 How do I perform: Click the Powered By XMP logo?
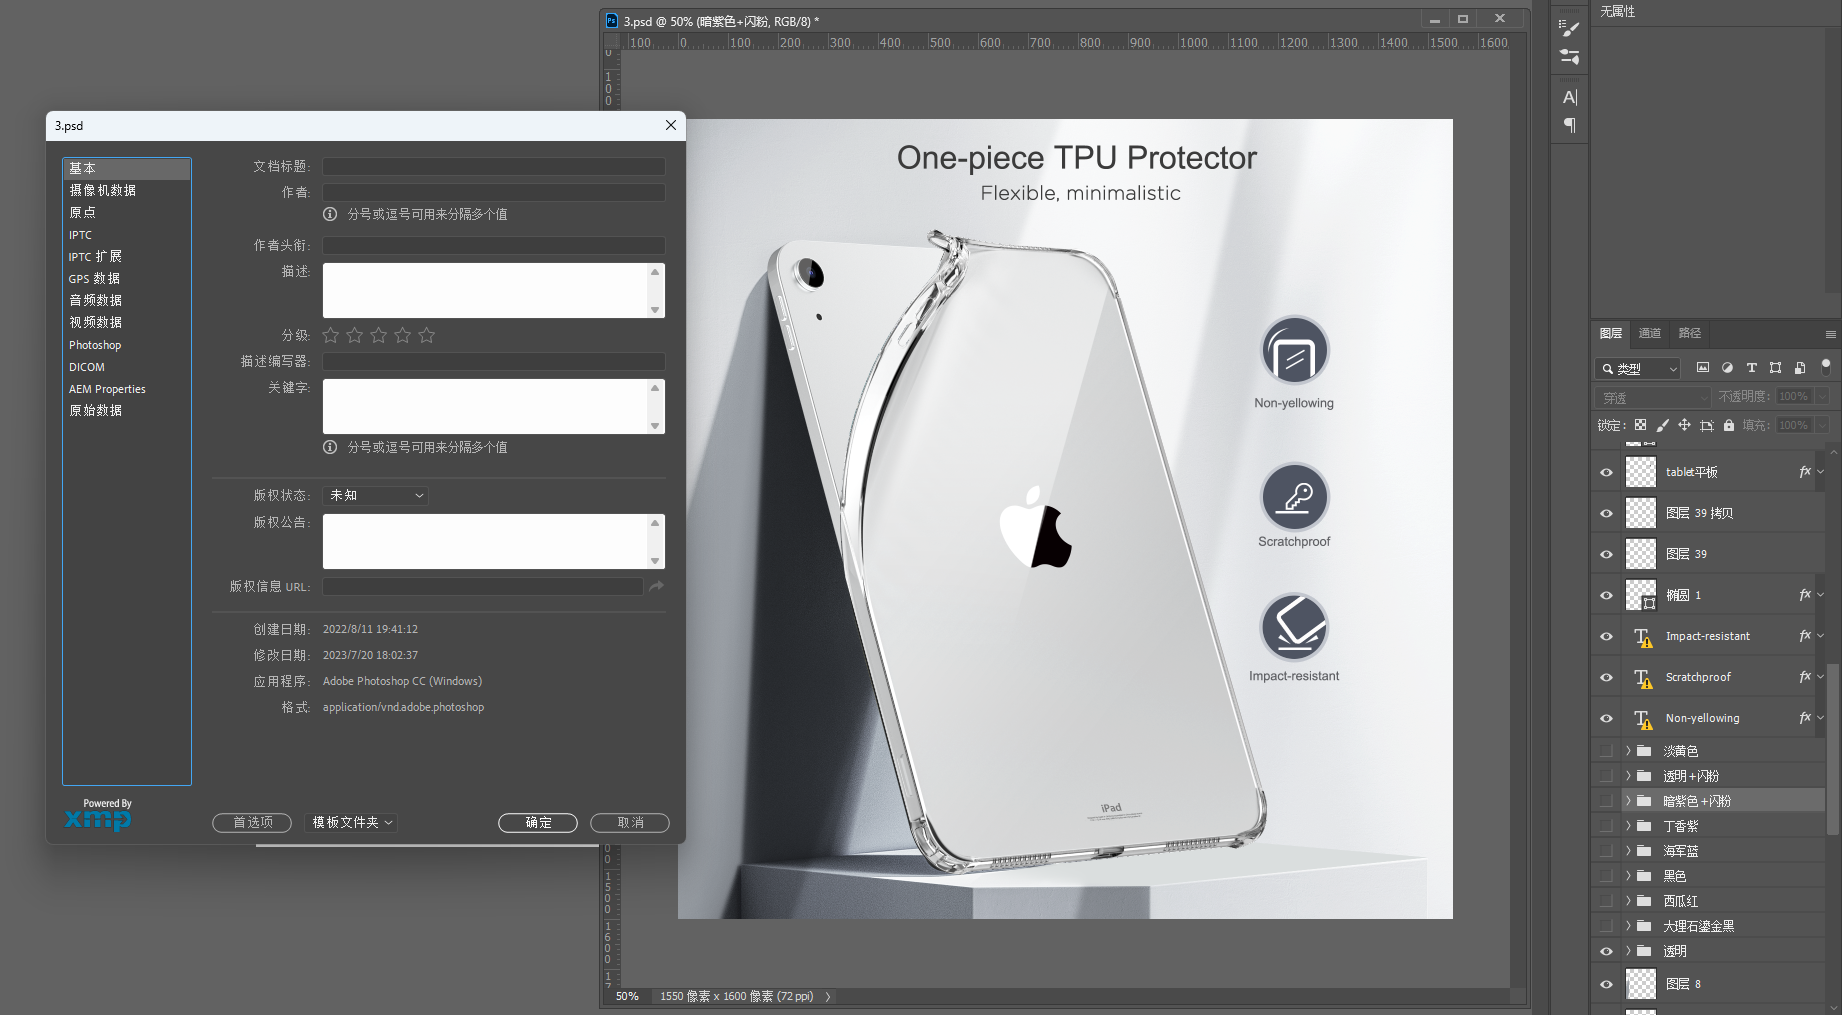point(99,815)
